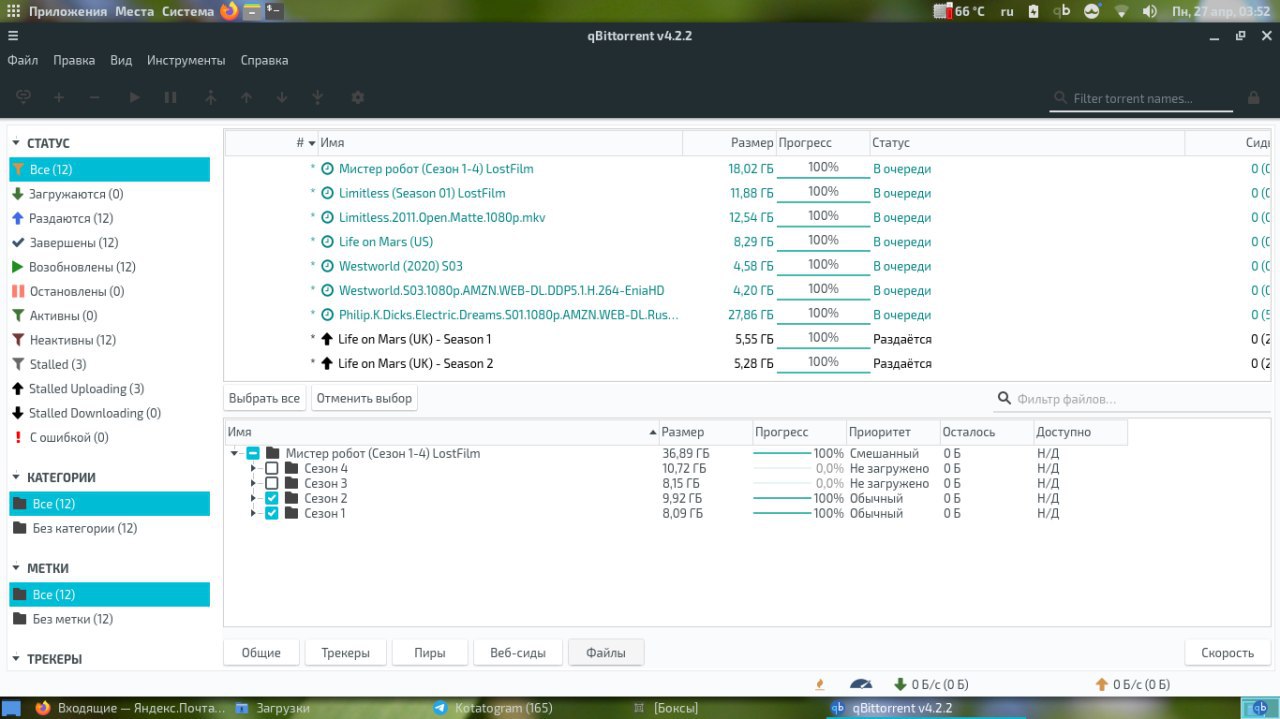Click the pause toolbar icon
The image size is (1280, 719).
click(171, 98)
